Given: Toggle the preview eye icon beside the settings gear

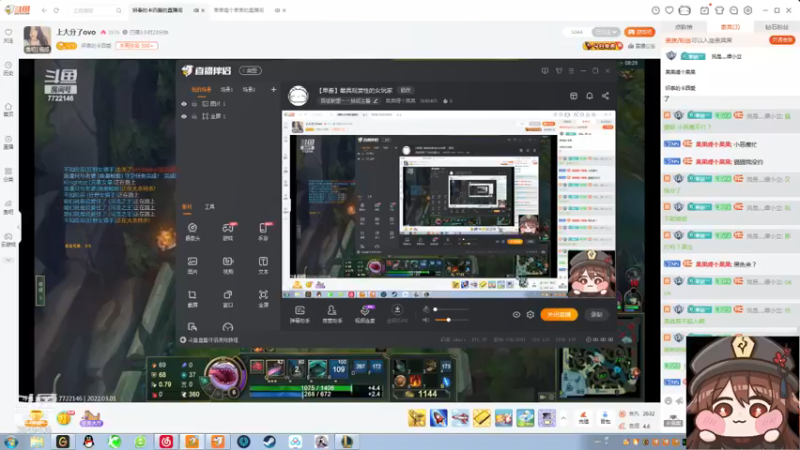Looking at the screenshot, I should point(516,315).
